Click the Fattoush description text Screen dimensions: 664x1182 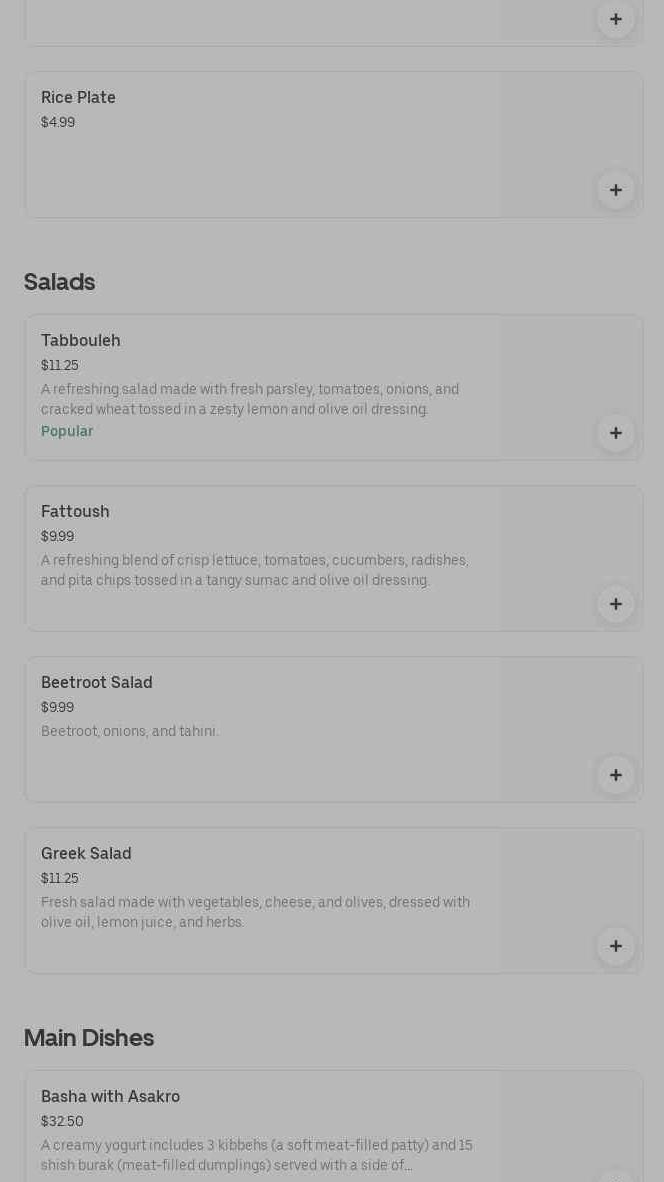(x=254, y=570)
